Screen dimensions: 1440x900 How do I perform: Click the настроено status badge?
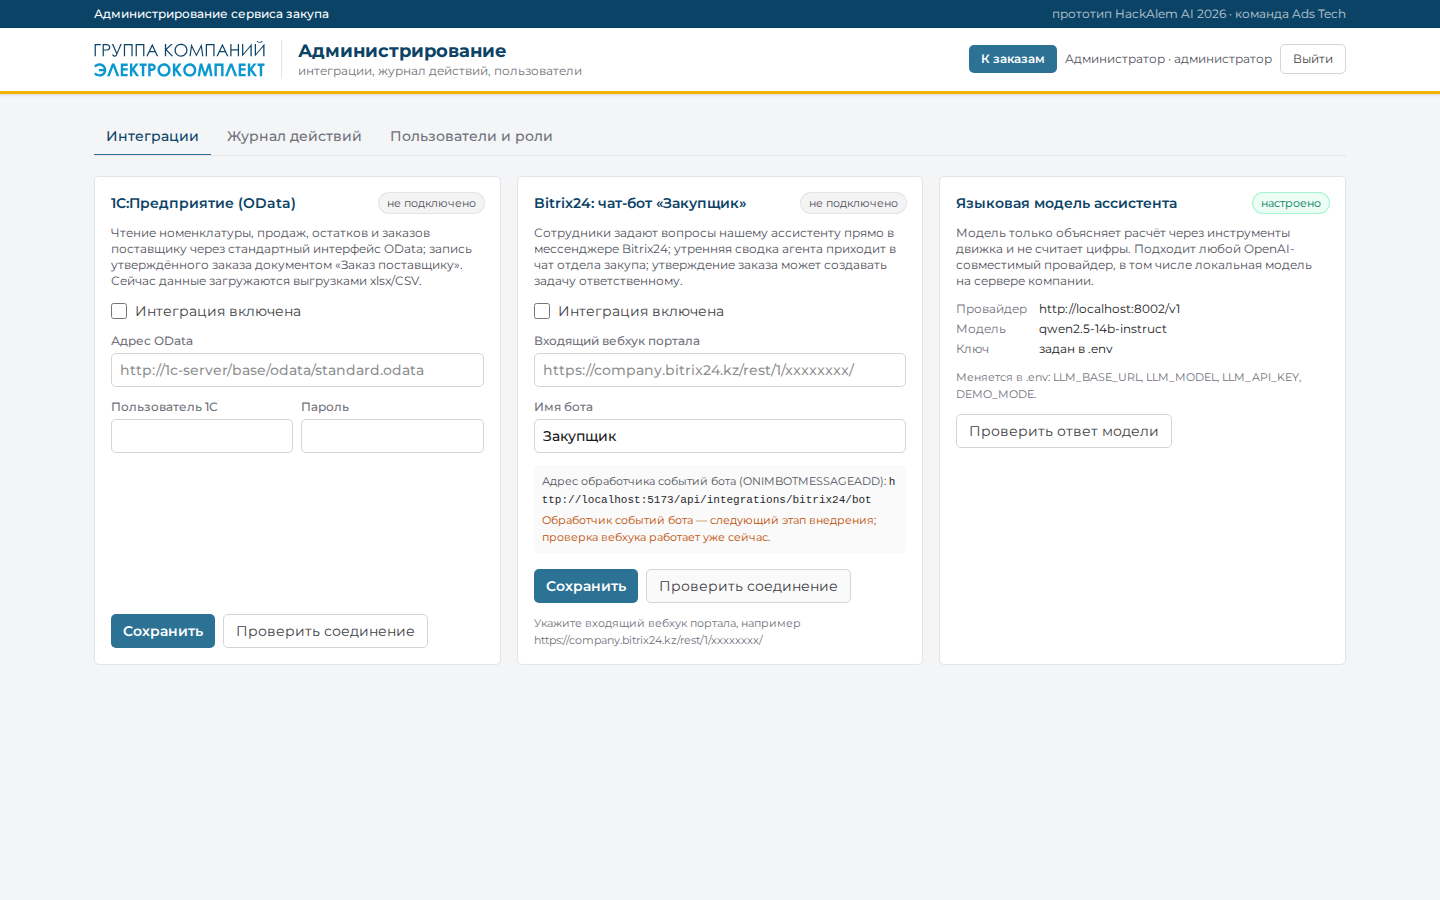click(1290, 203)
